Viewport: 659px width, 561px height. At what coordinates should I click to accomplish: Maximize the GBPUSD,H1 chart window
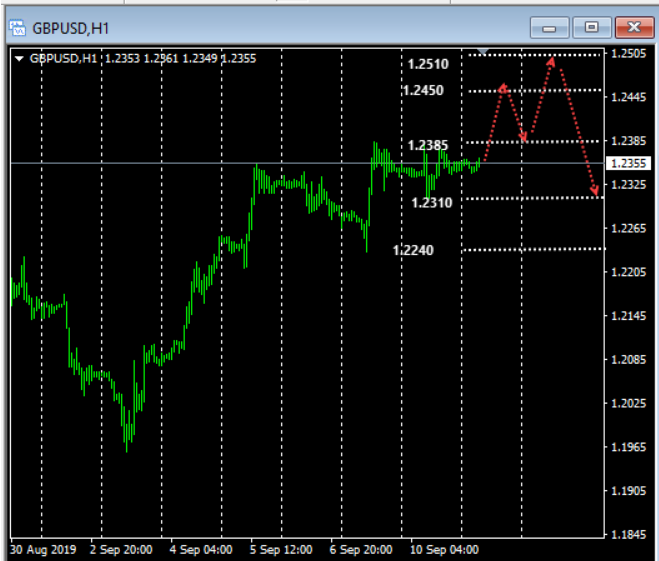click(592, 28)
